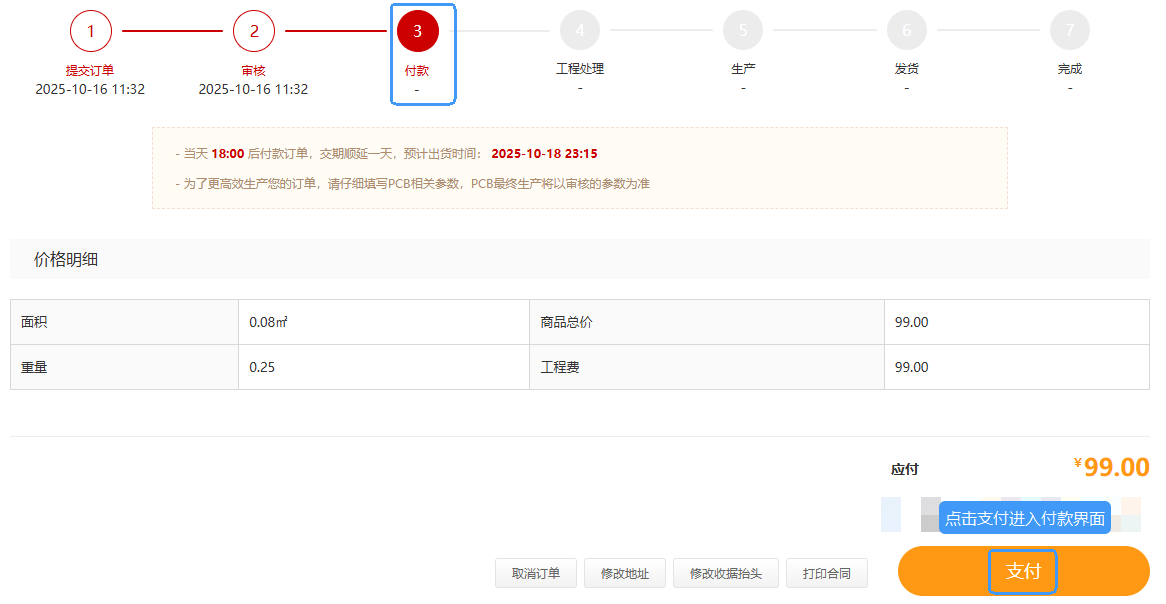Cancel the order with 取消订单
The width and height of the screenshot is (1166, 604).
(536, 573)
